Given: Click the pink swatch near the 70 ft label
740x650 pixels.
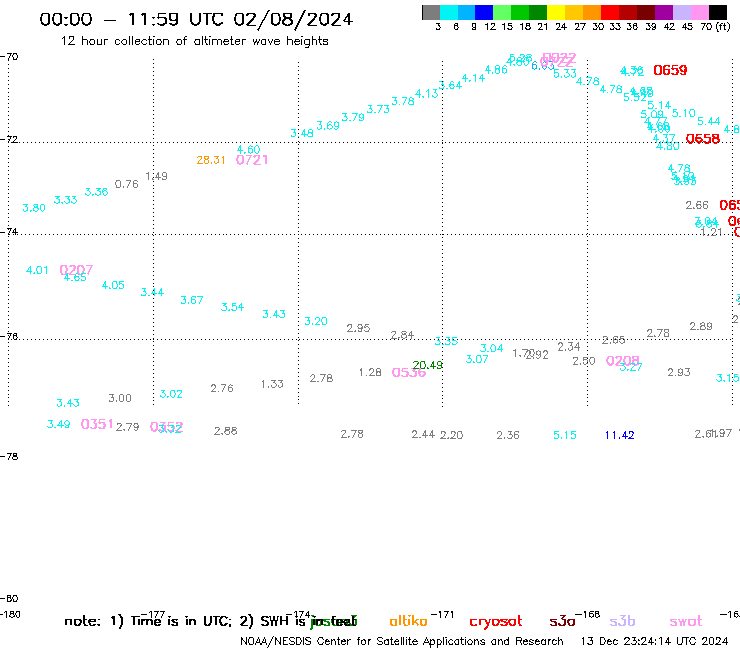Looking at the screenshot, I should (699, 12).
